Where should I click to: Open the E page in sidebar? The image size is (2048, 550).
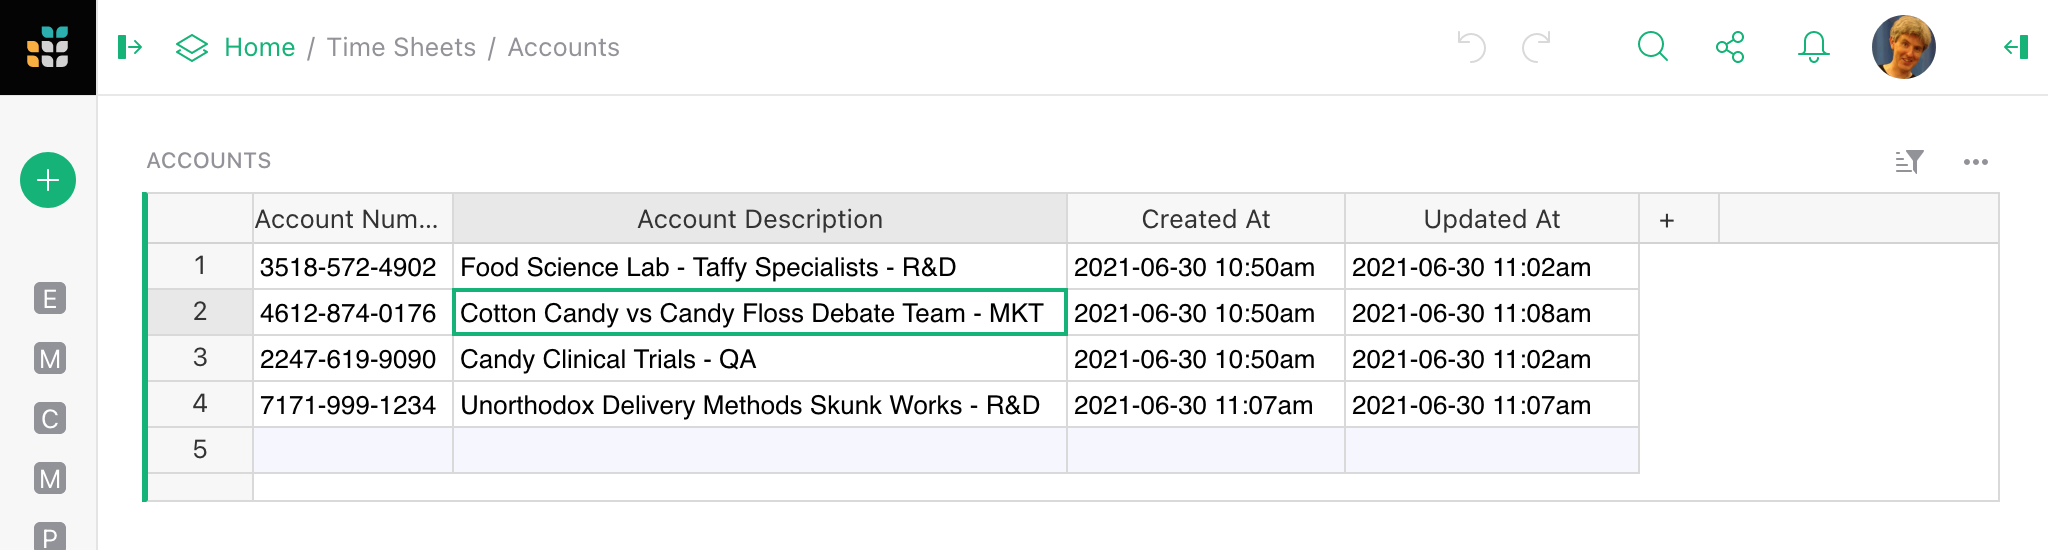[x=50, y=299]
